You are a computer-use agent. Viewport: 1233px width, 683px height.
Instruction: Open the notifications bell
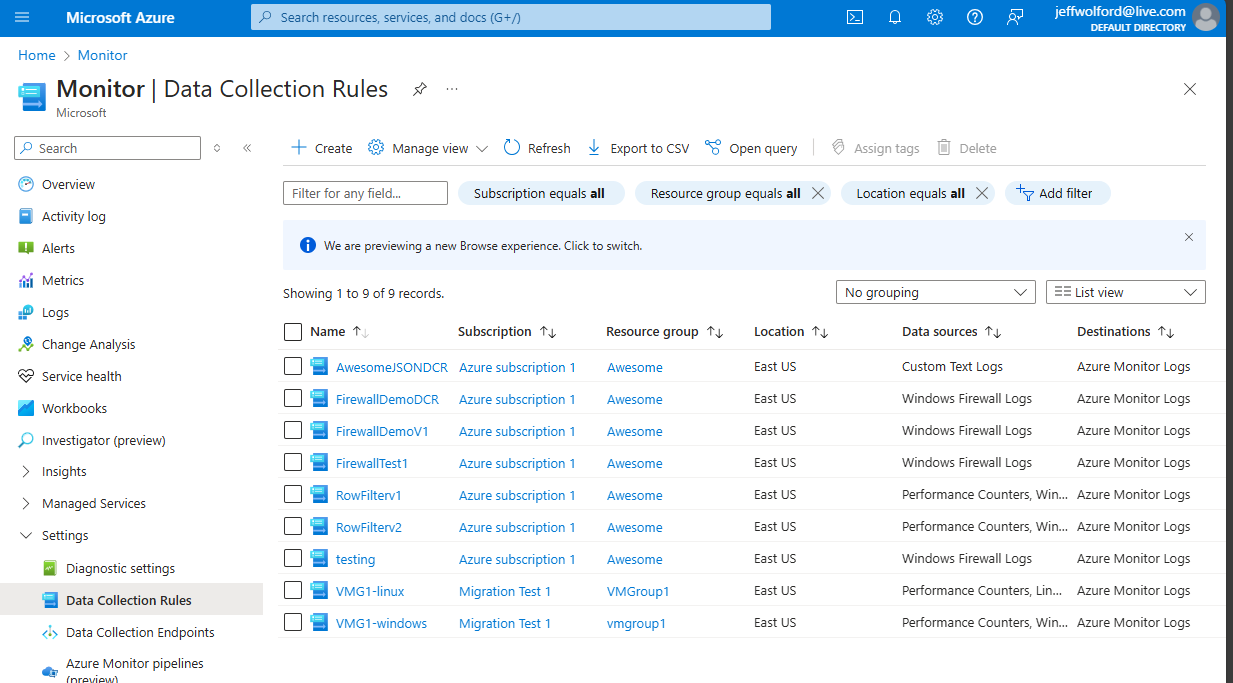point(895,17)
